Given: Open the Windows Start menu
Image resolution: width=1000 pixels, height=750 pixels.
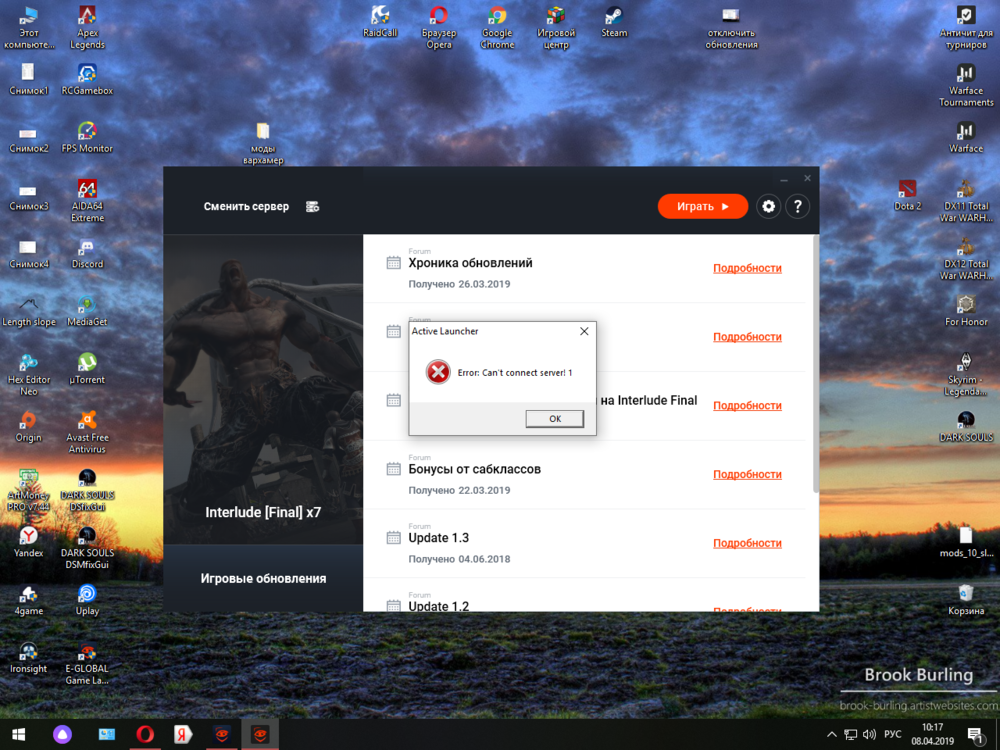Looking at the screenshot, I should [x=18, y=734].
